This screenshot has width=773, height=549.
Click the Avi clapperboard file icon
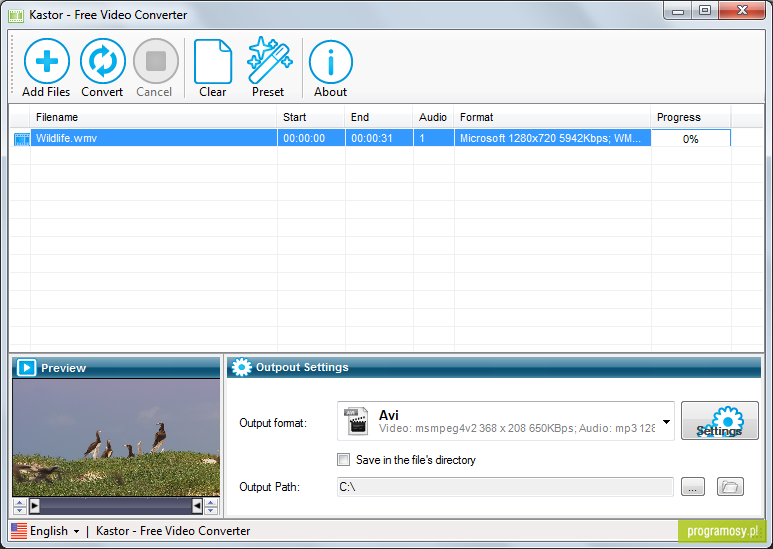[356, 421]
